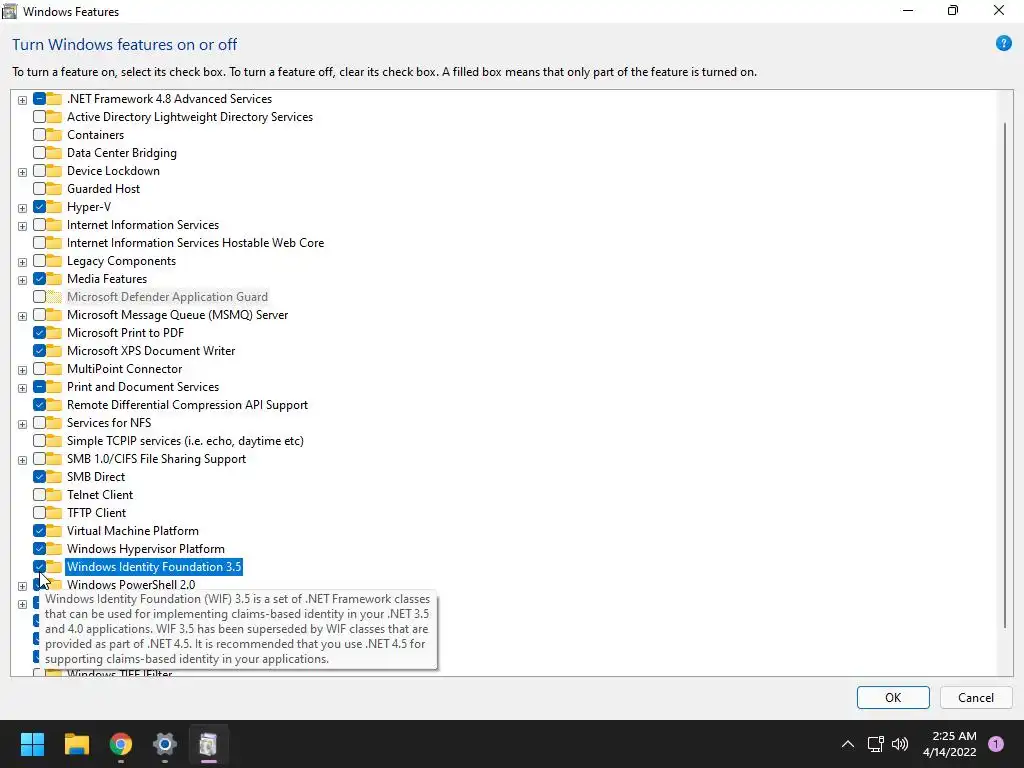Click TFTP Client folder icon

54,513
